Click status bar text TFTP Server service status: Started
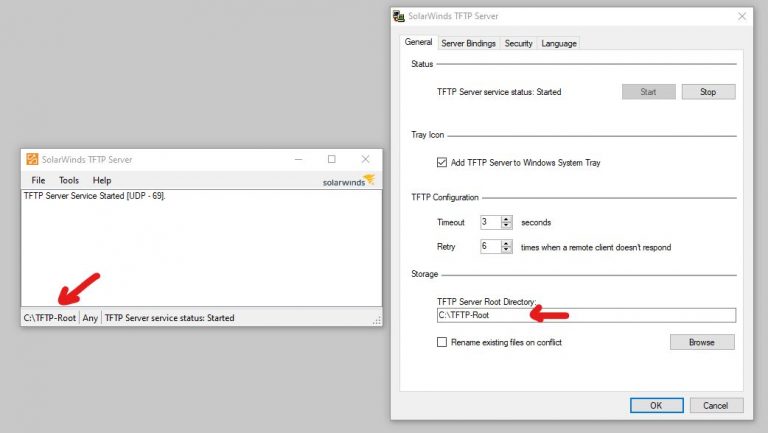 [169, 318]
